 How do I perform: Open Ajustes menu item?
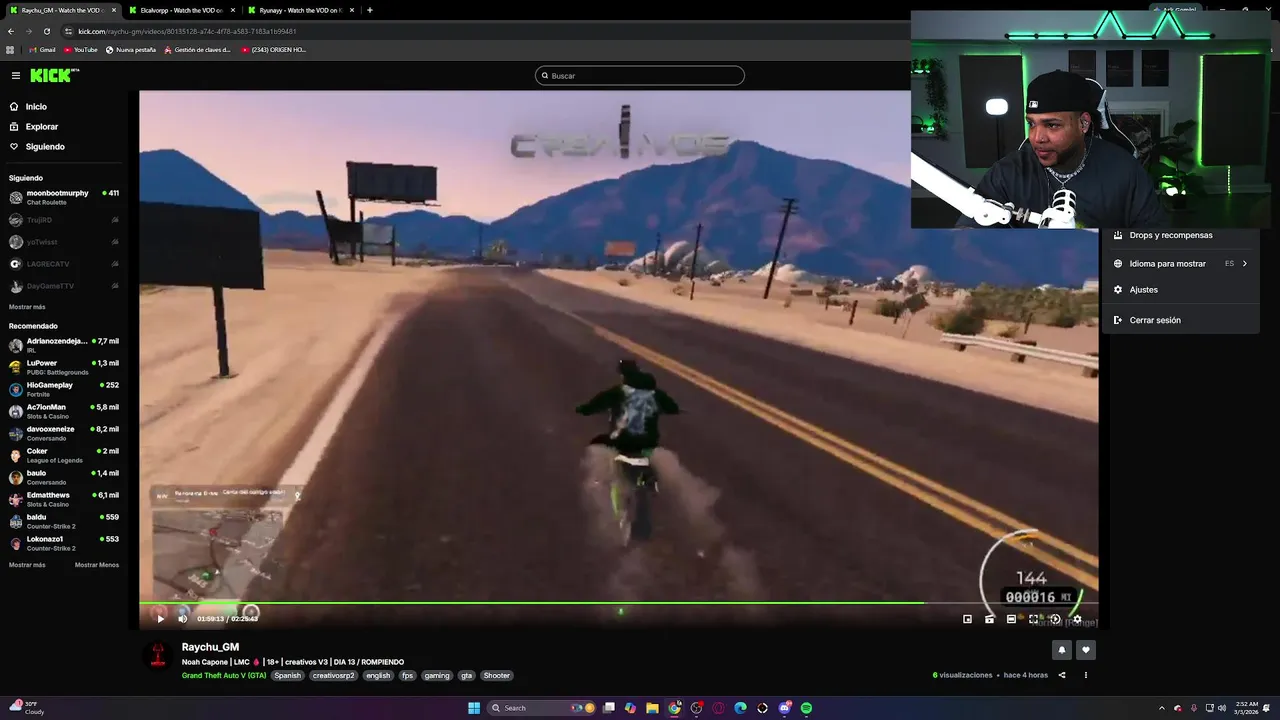coord(1180,290)
